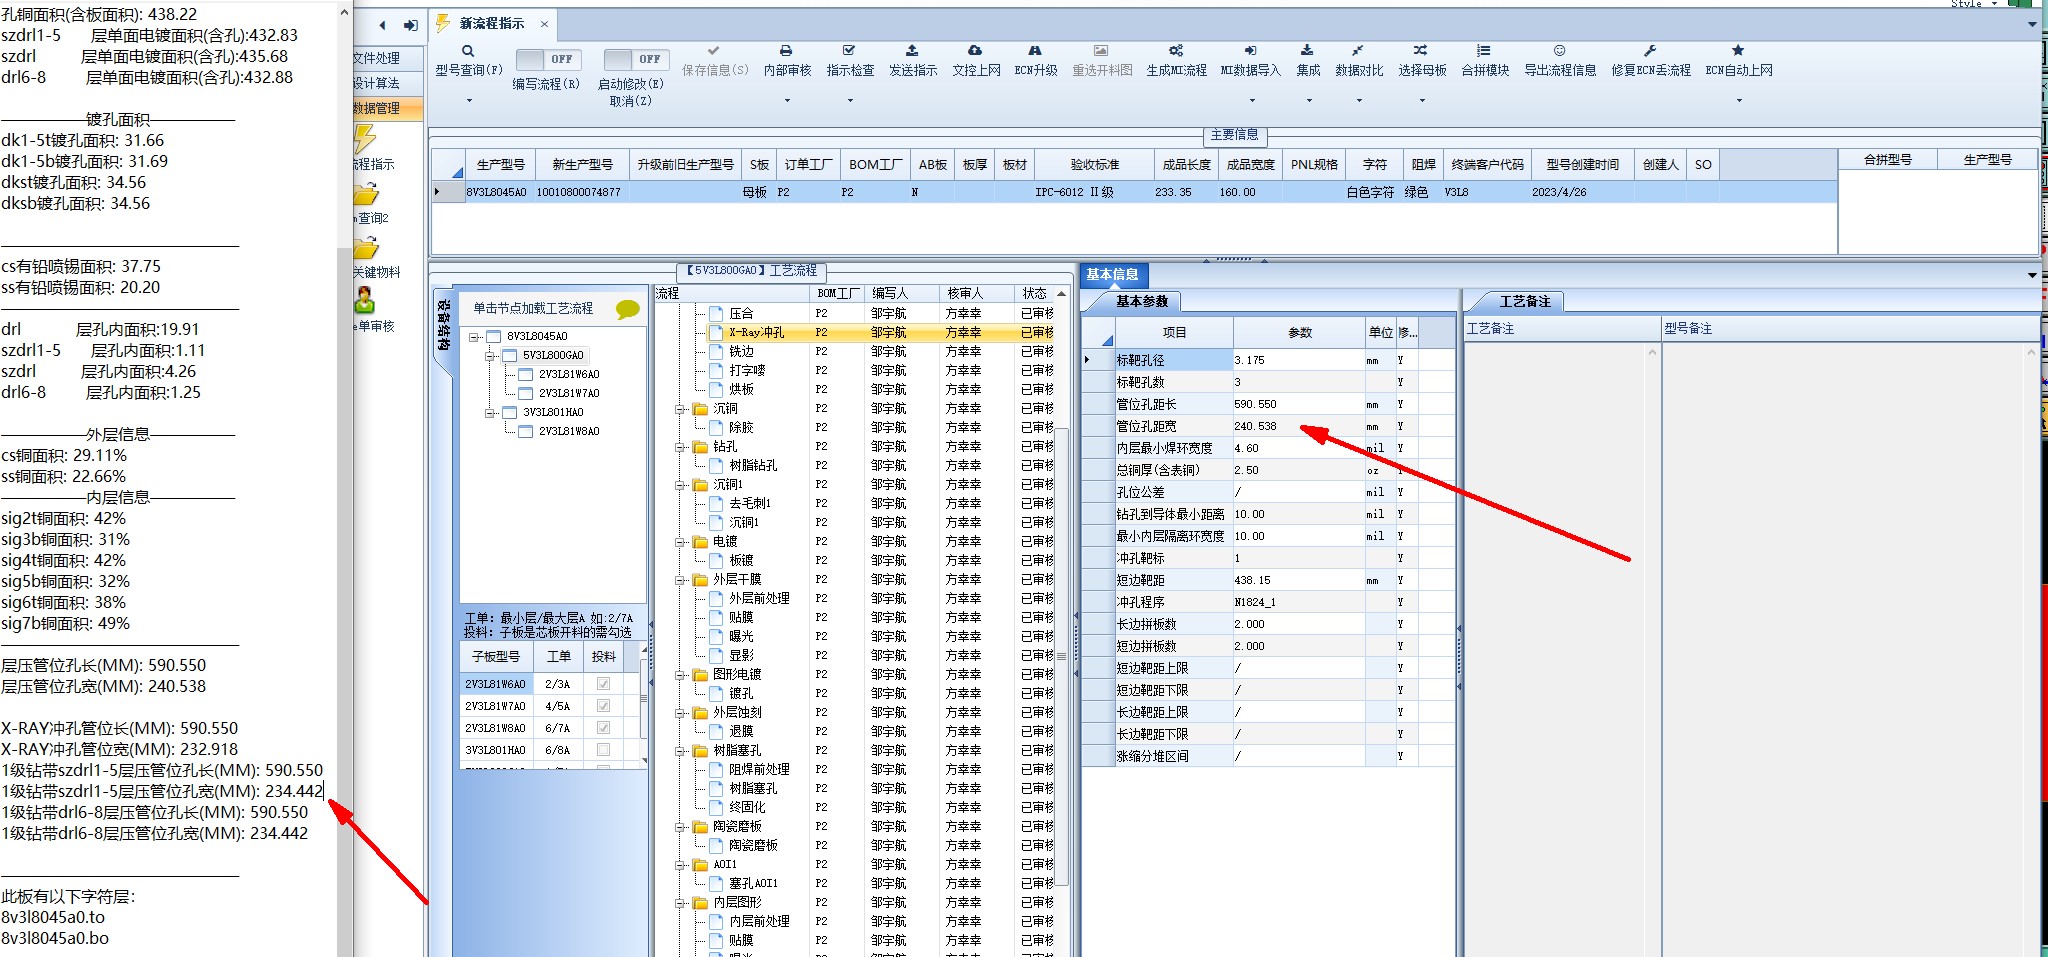This screenshot has width=2048, height=957.
Task: Click the MI数据导入 import icon
Action: coord(1250,50)
